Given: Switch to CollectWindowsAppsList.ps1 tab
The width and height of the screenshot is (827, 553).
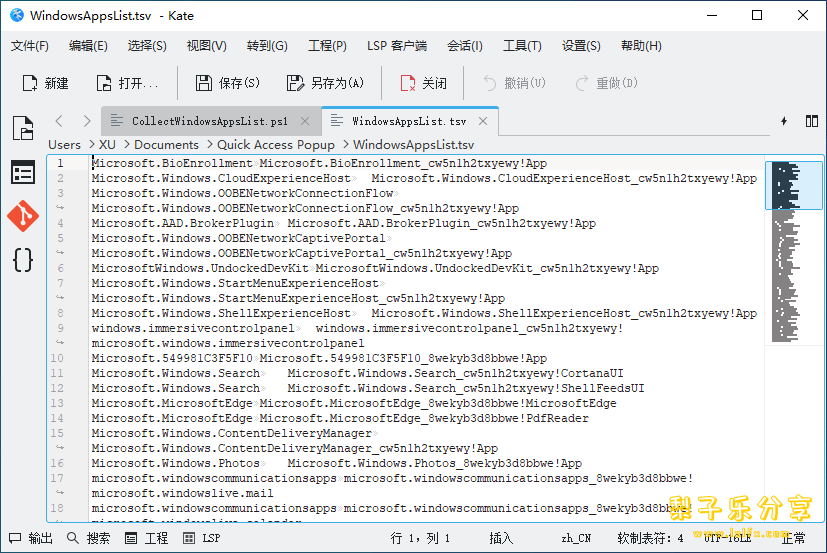Looking at the screenshot, I should pos(210,121).
